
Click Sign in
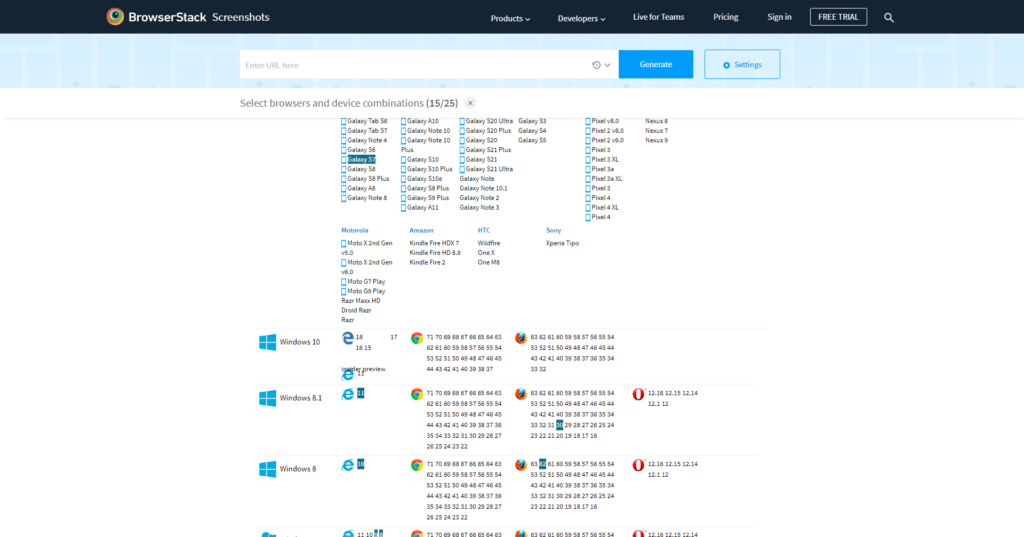pyautogui.click(x=779, y=17)
